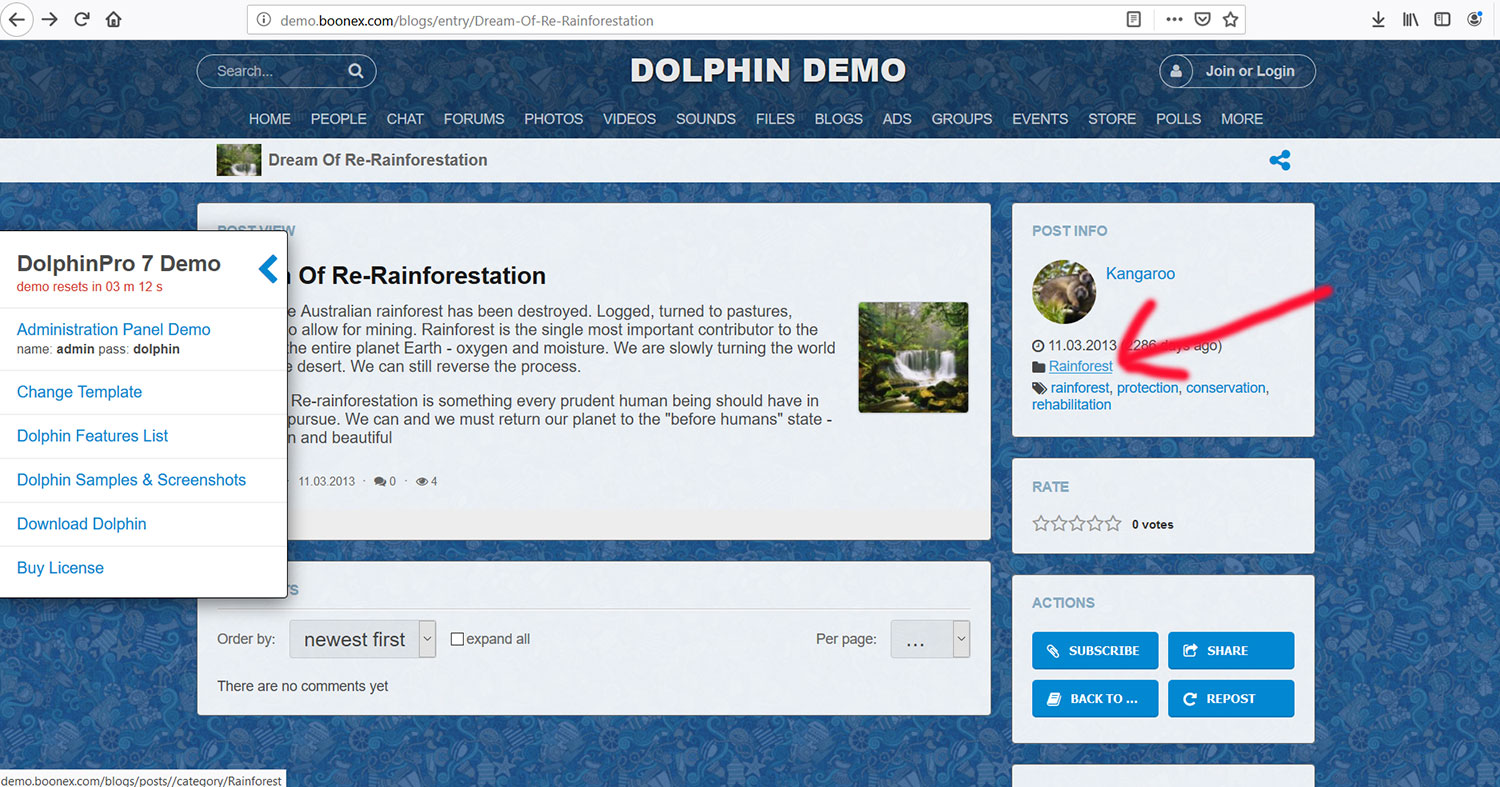Toggle reader view icon in address bar

(1133, 19)
